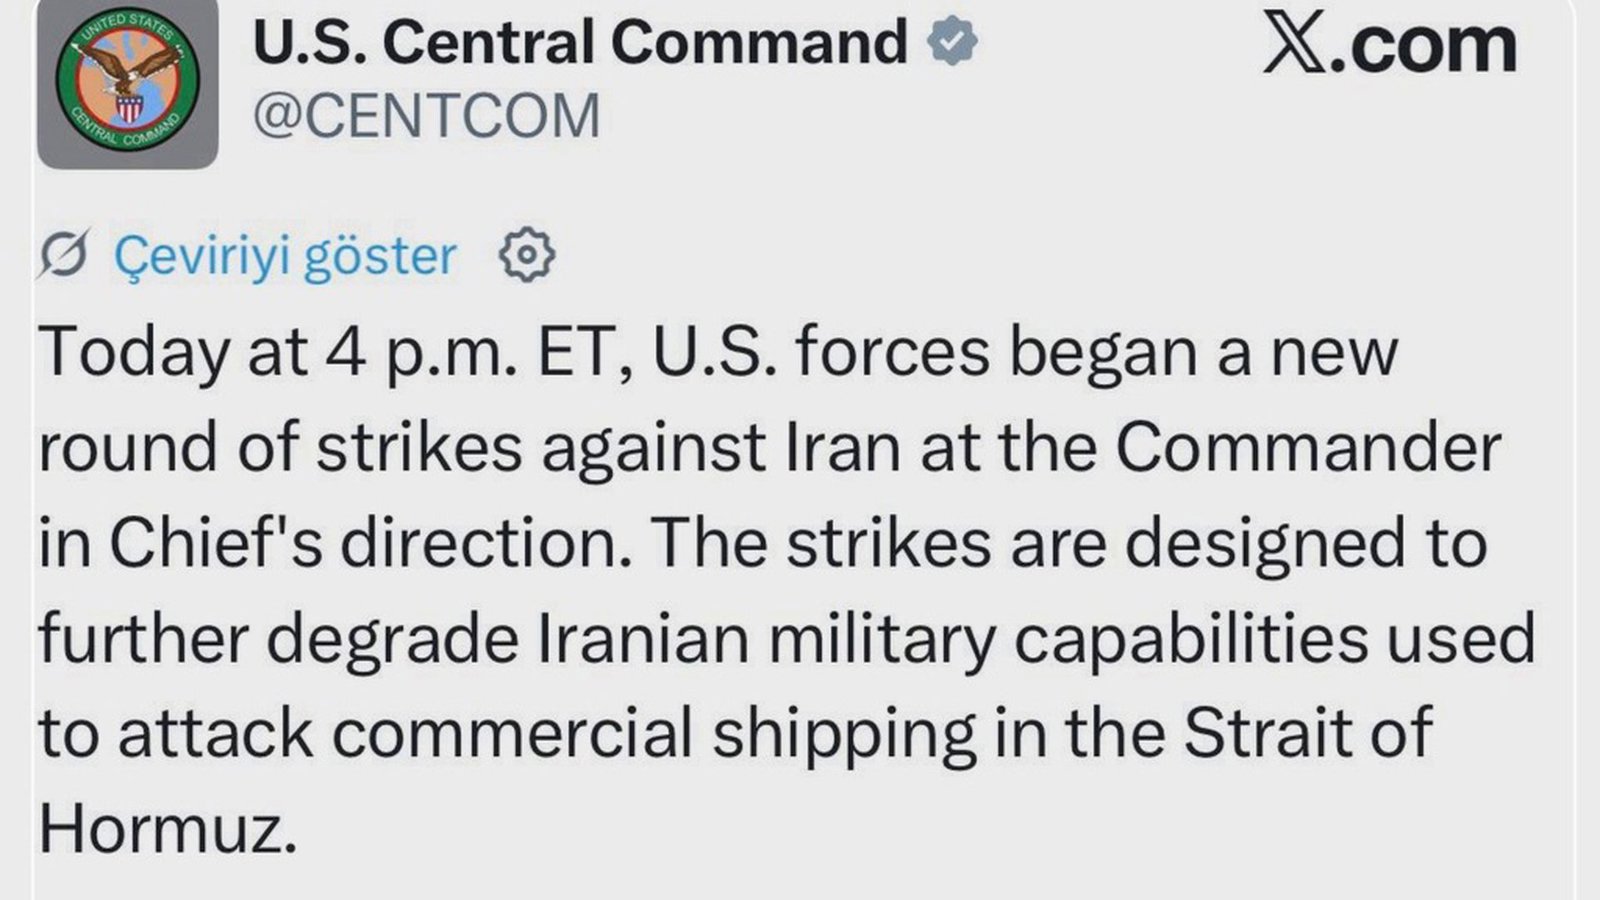Open translation settings gear icon
Image resolution: width=1600 pixels, height=900 pixels.
click(x=527, y=256)
